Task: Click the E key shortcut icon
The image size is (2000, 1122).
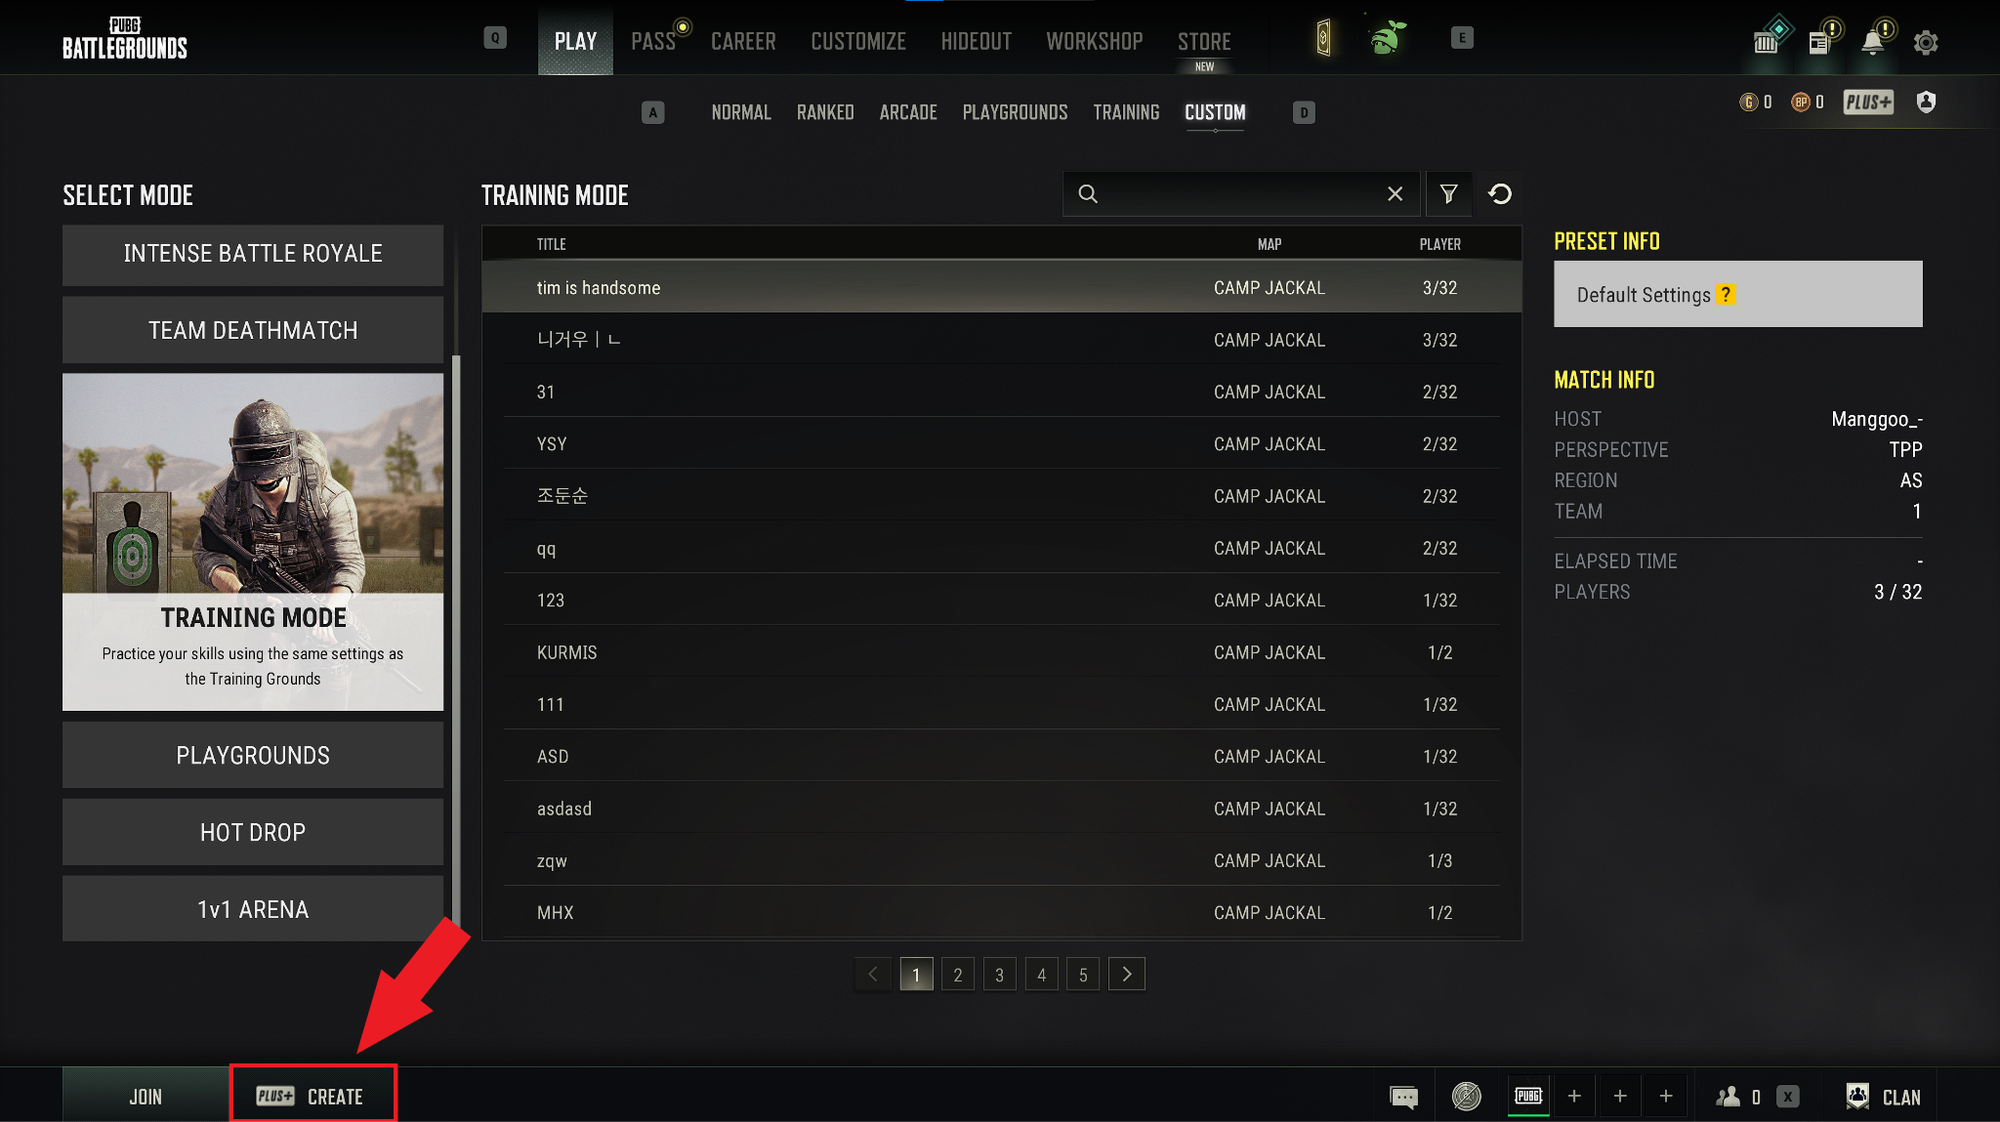Action: coord(1462,38)
